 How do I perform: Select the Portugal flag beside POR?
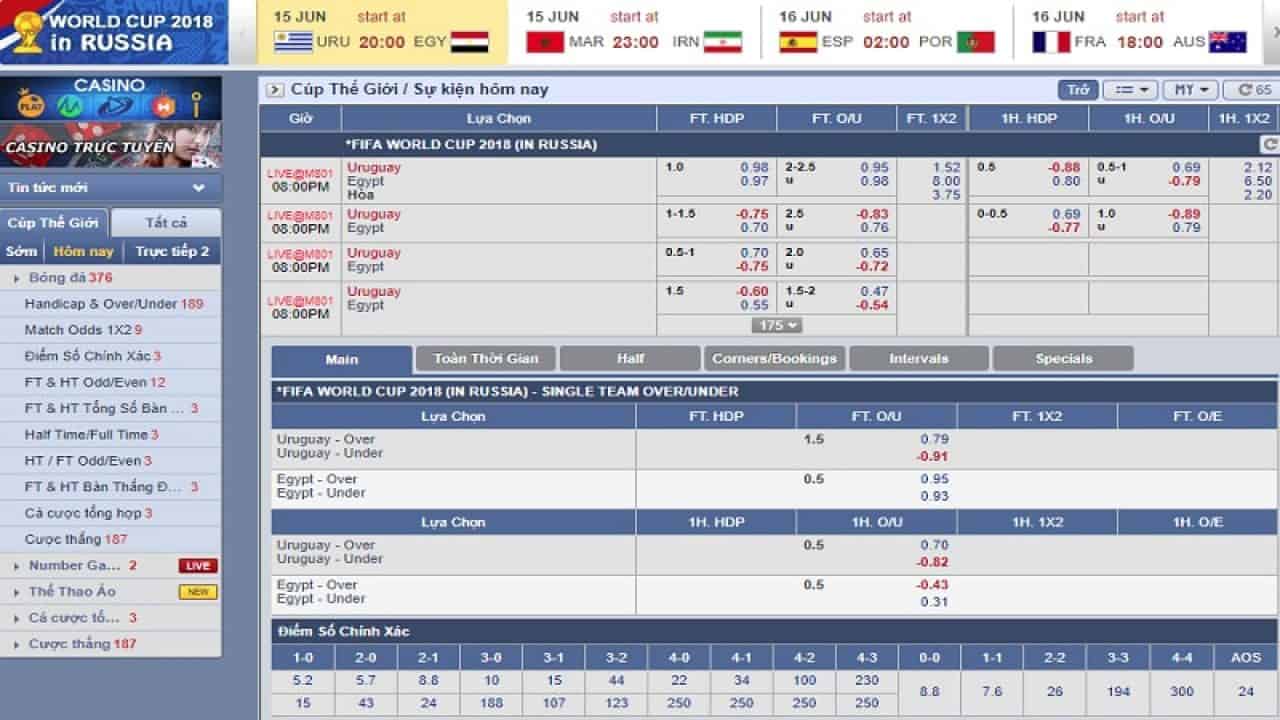(975, 42)
